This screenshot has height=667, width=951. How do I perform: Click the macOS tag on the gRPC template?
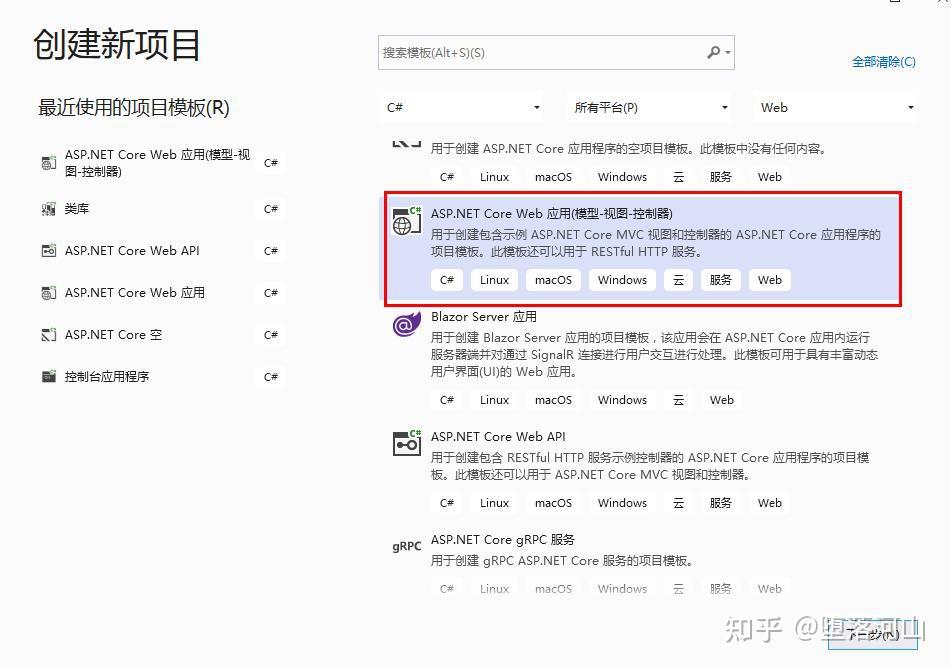click(553, 589)
